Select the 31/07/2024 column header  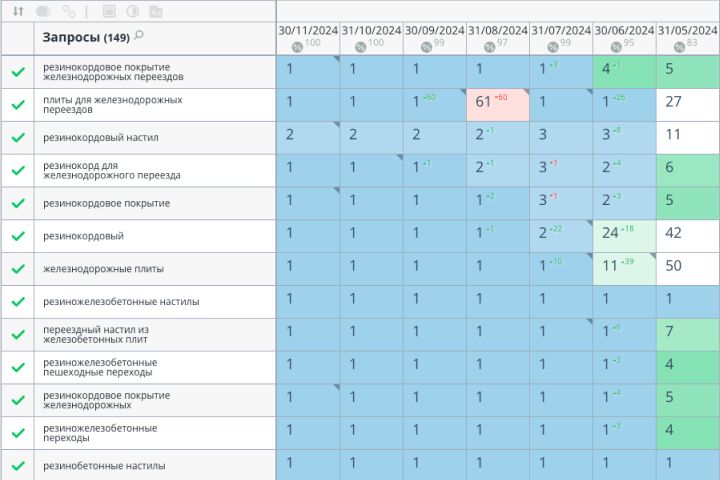[561, 31]
